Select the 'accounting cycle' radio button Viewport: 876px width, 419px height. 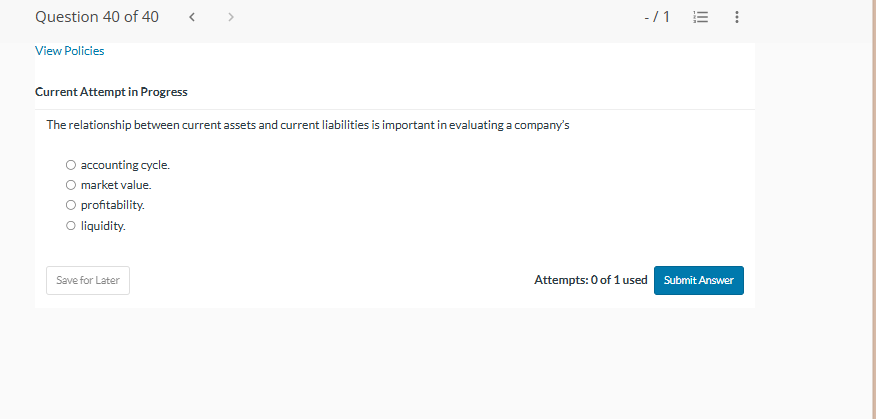tap(71, 165)
